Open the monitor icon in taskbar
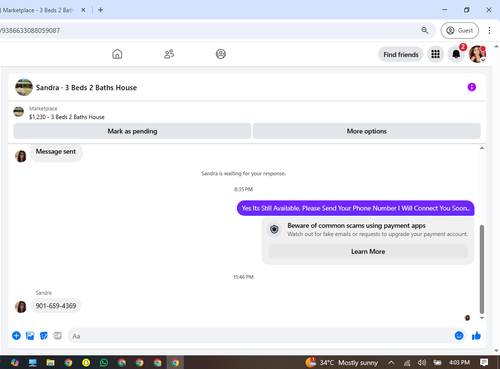This screenshot has height=369, width=500. click(x=33, y=362)
